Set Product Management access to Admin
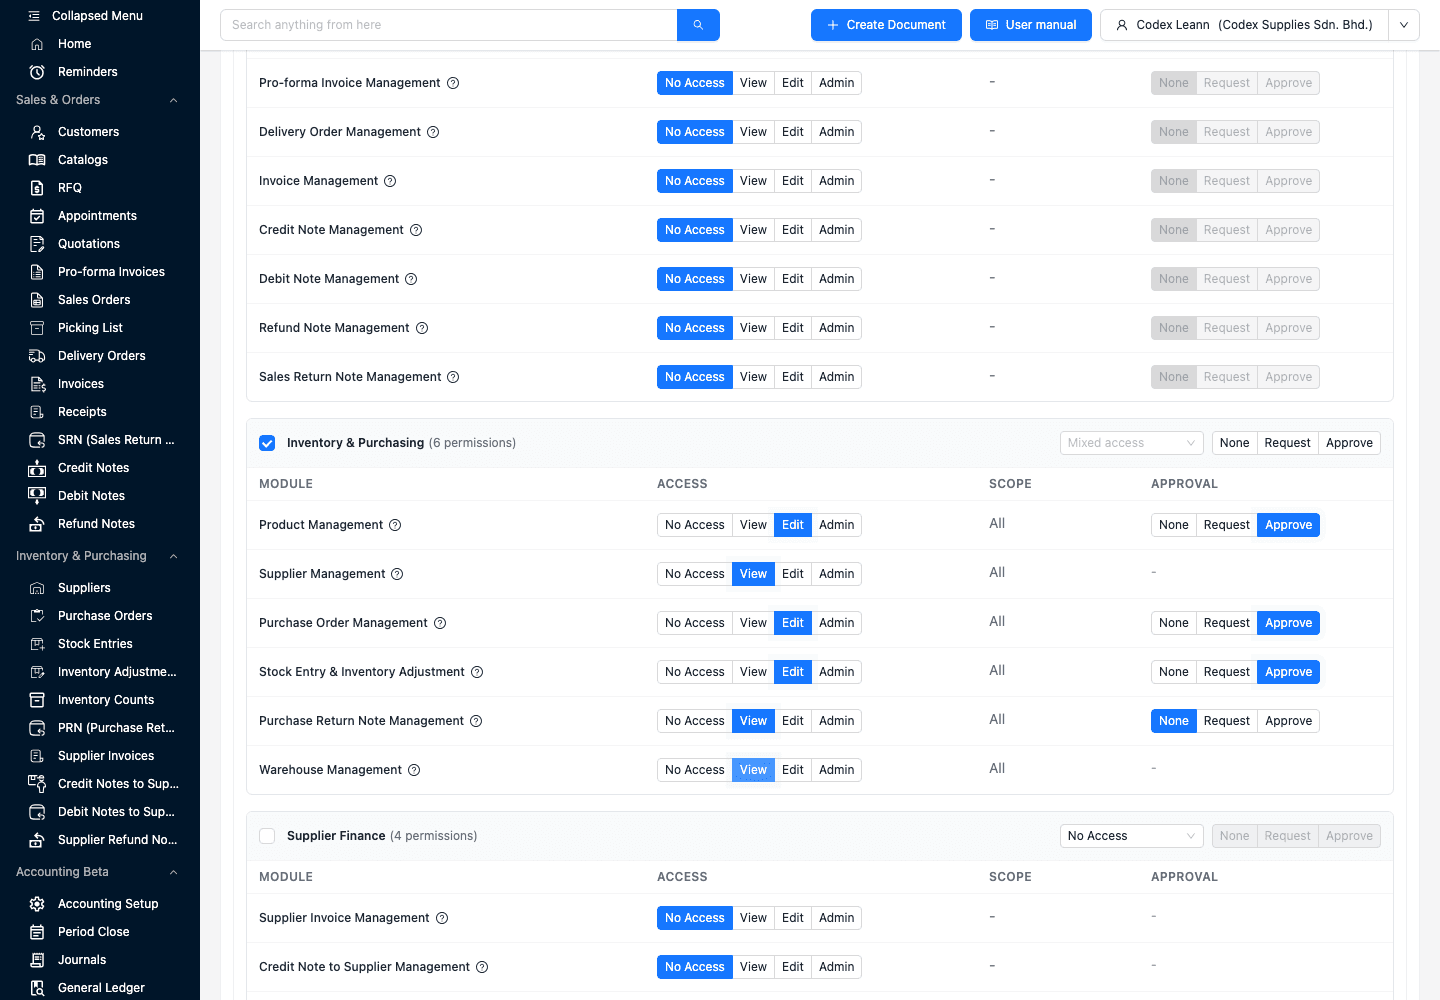Image resolution: width=1440 pixels, height=1000 pixels. pos(836,525)
